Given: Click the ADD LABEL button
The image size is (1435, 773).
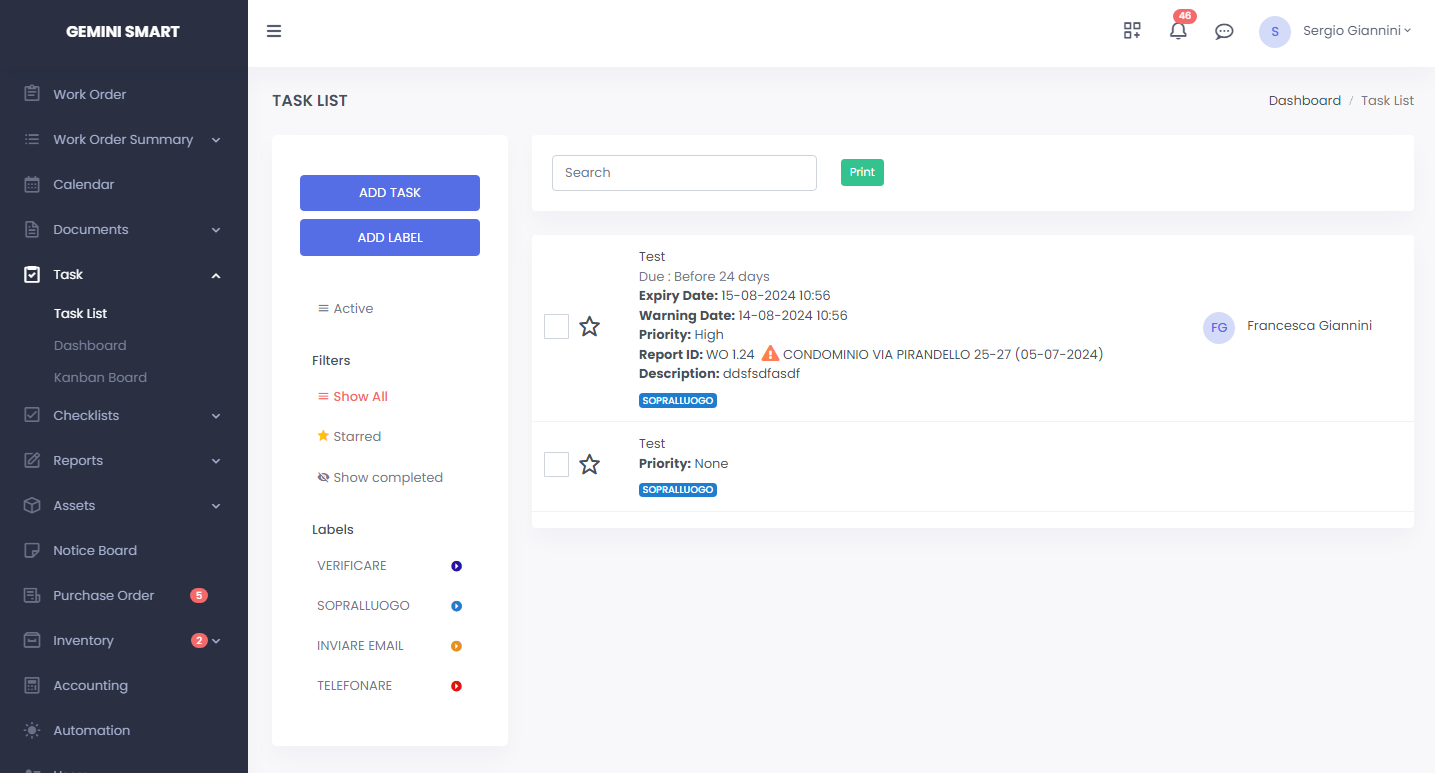Looking at the screenshot, I should [x=390, y=238].
